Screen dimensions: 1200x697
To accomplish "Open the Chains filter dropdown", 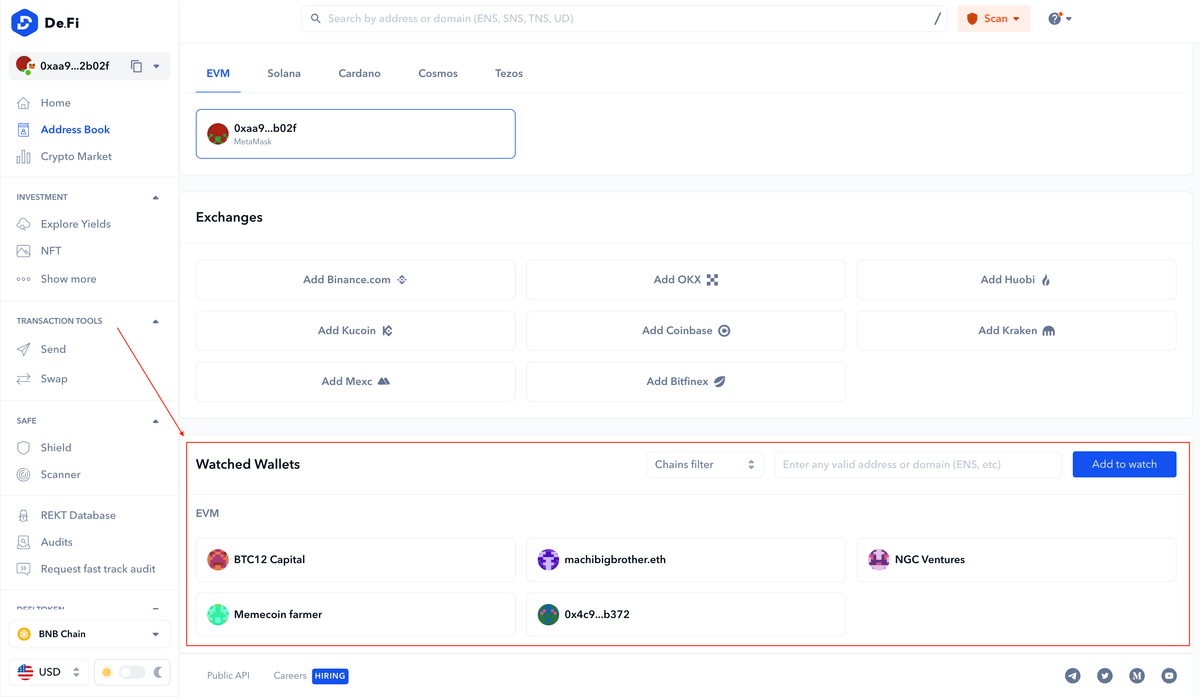I will (x=704, y=464).
